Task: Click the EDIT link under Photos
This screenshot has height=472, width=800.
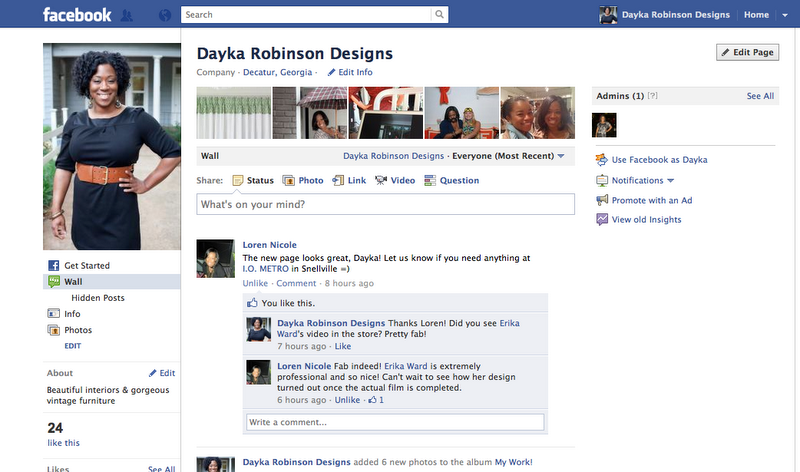Action: (x=72, y=346)
